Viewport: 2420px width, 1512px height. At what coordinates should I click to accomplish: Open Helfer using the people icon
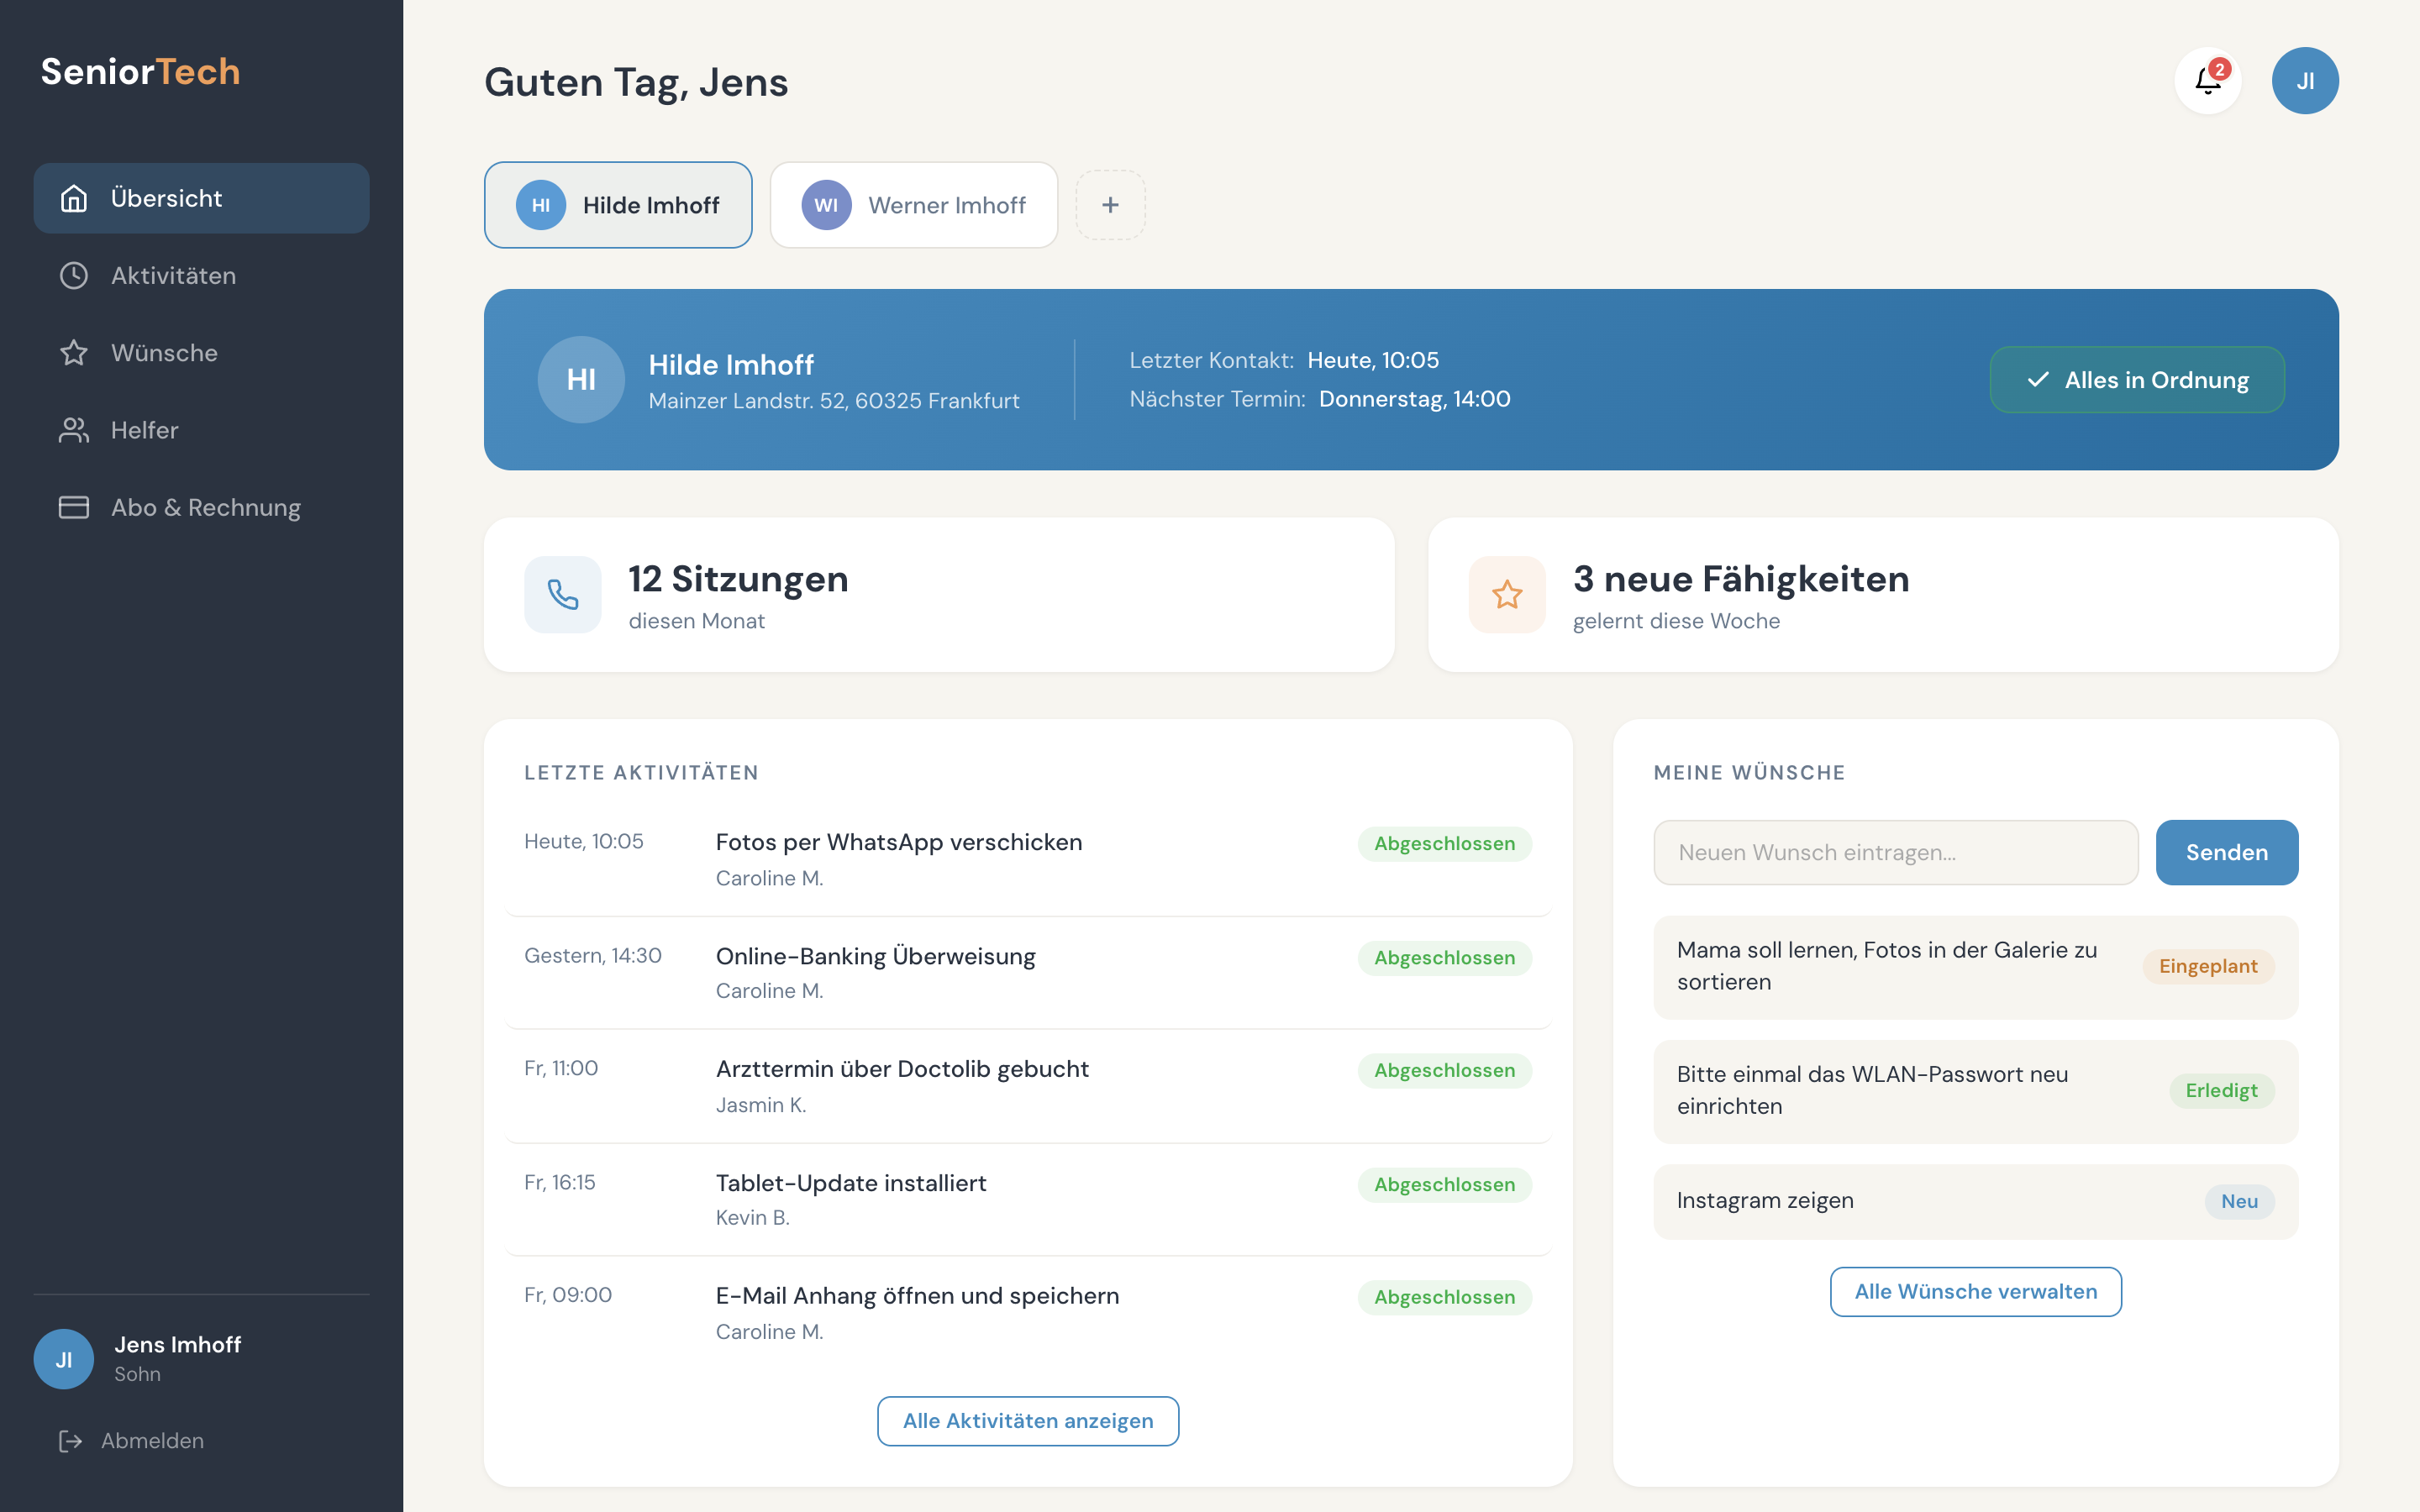pyautogui.click(x=73, y=430)
